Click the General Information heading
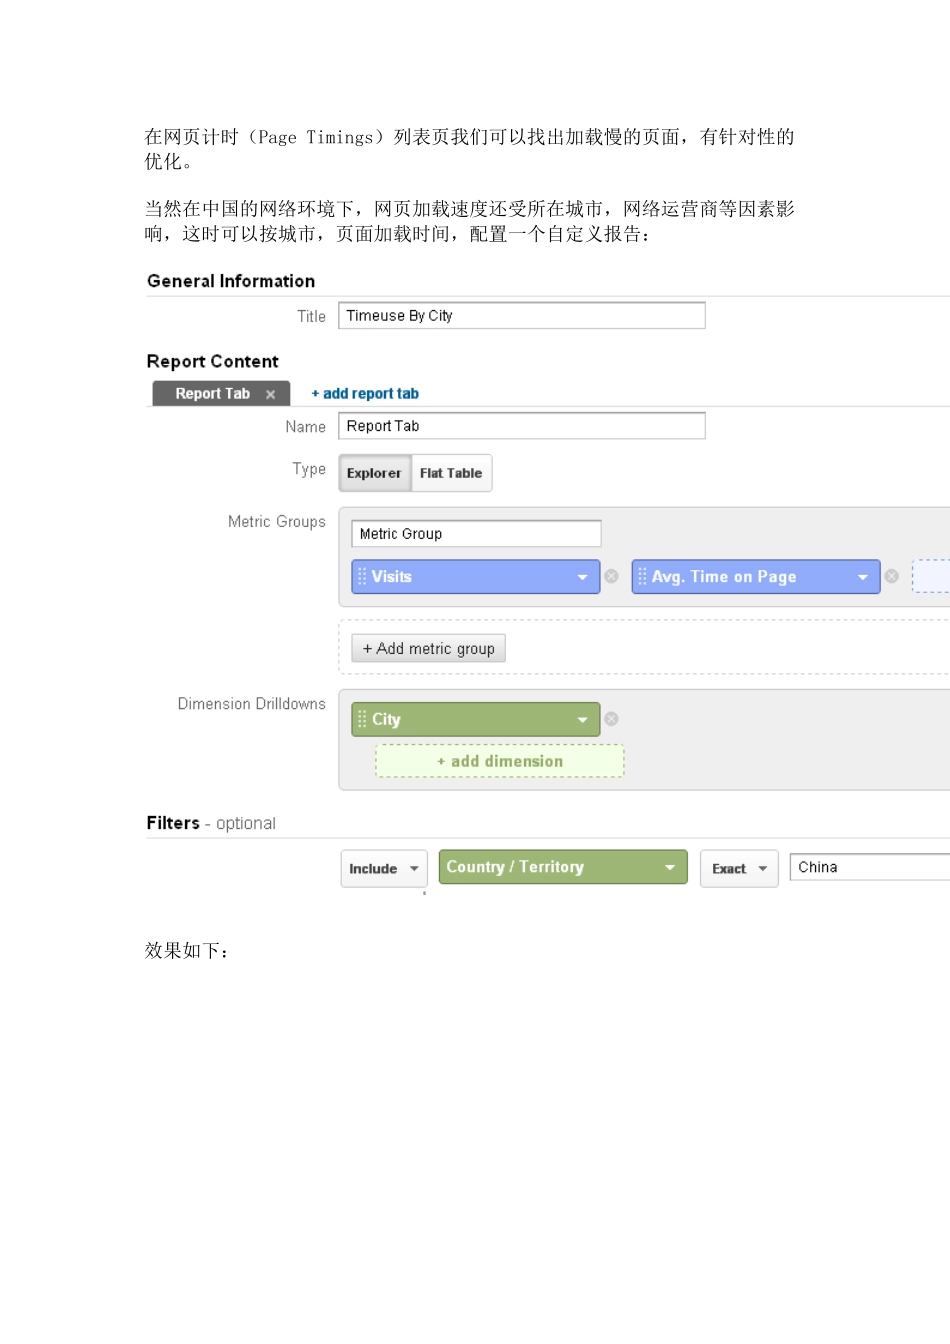The height and width of the screenshot is (1344, 950). coord(231,281)
